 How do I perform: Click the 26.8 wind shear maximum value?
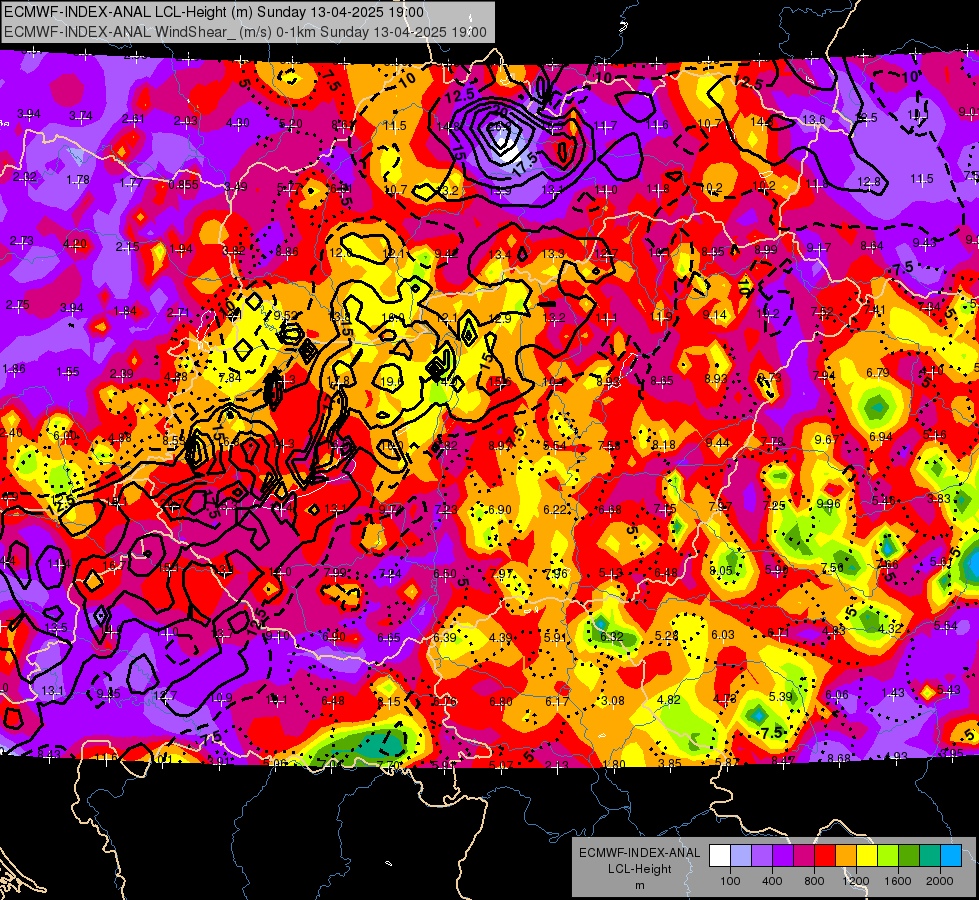click(499, 126)
